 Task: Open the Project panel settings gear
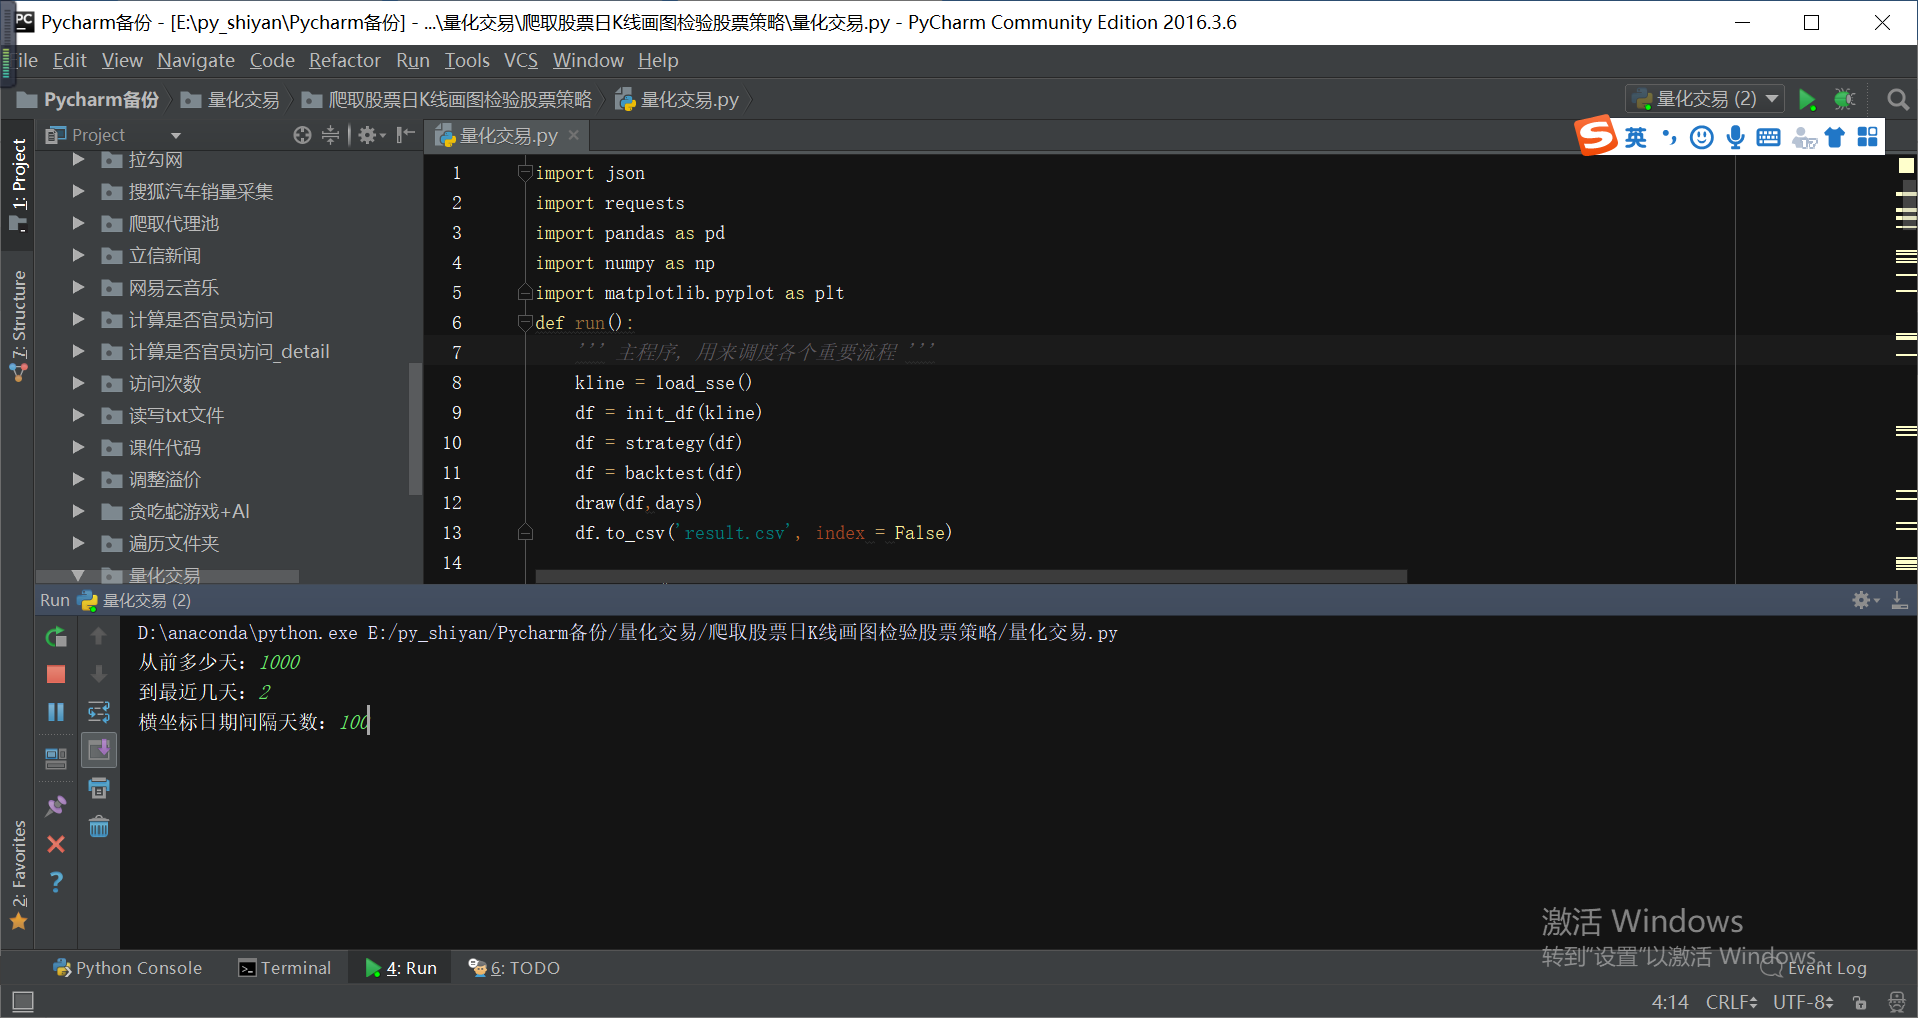click(x=371, y=135)
